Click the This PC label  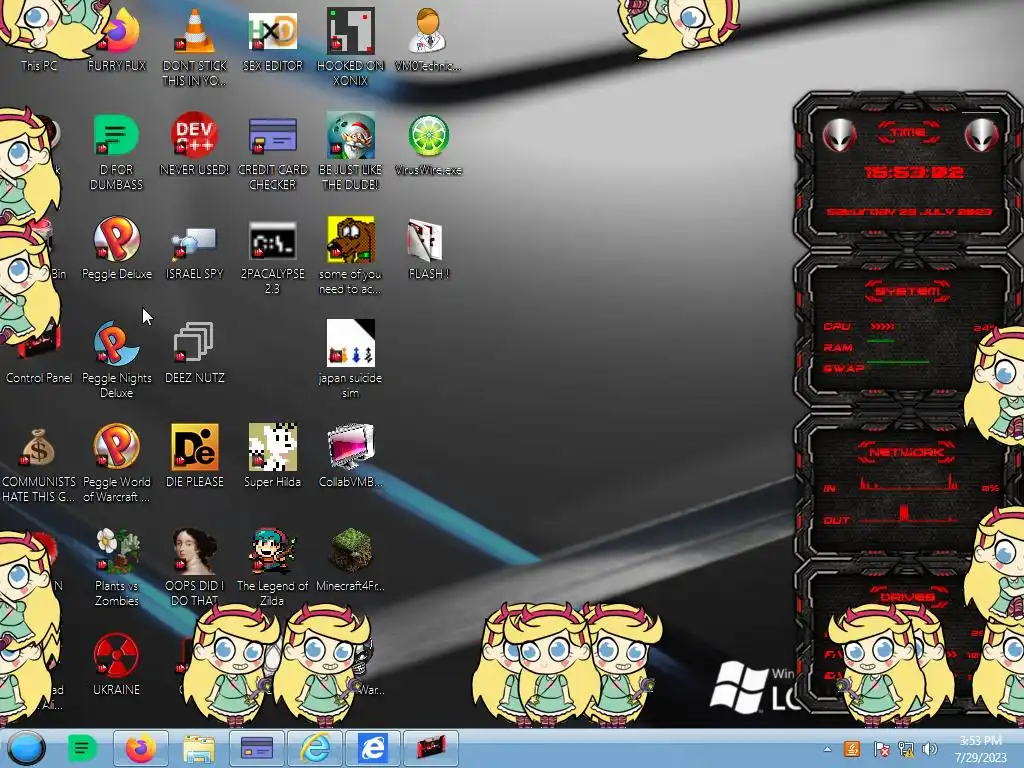(39, 66)
